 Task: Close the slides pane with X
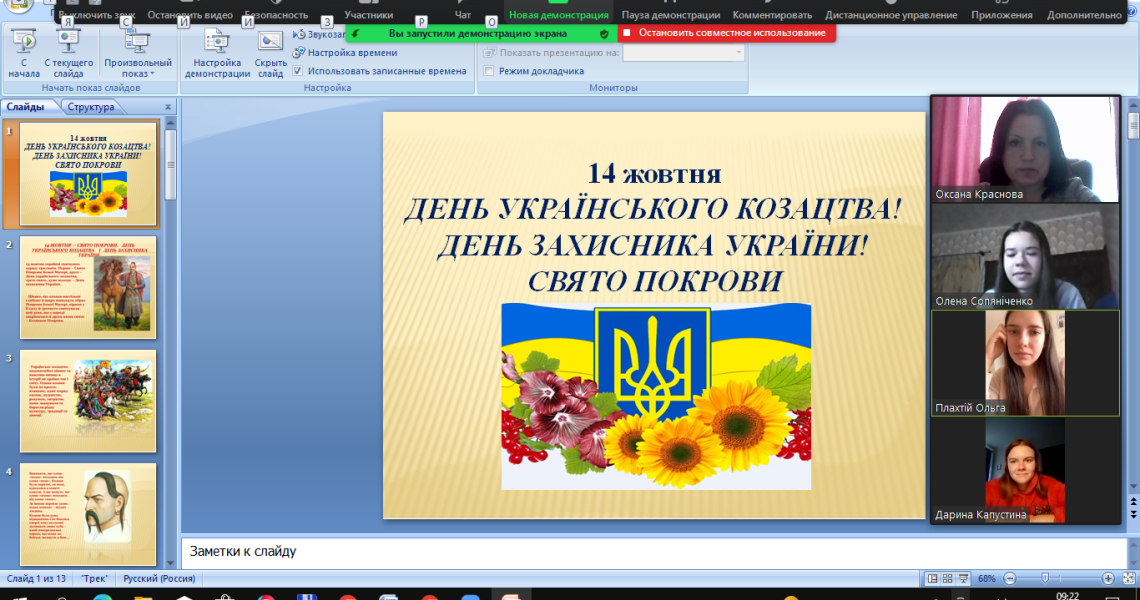pyautogui.click(x=168, y=107)
